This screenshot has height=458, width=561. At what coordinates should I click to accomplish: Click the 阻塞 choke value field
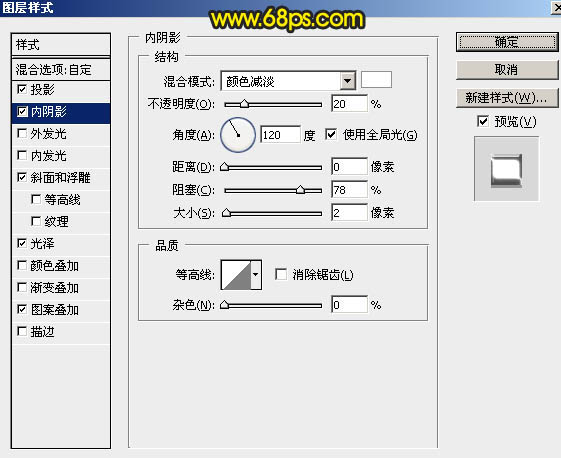[x=349, y=190]
